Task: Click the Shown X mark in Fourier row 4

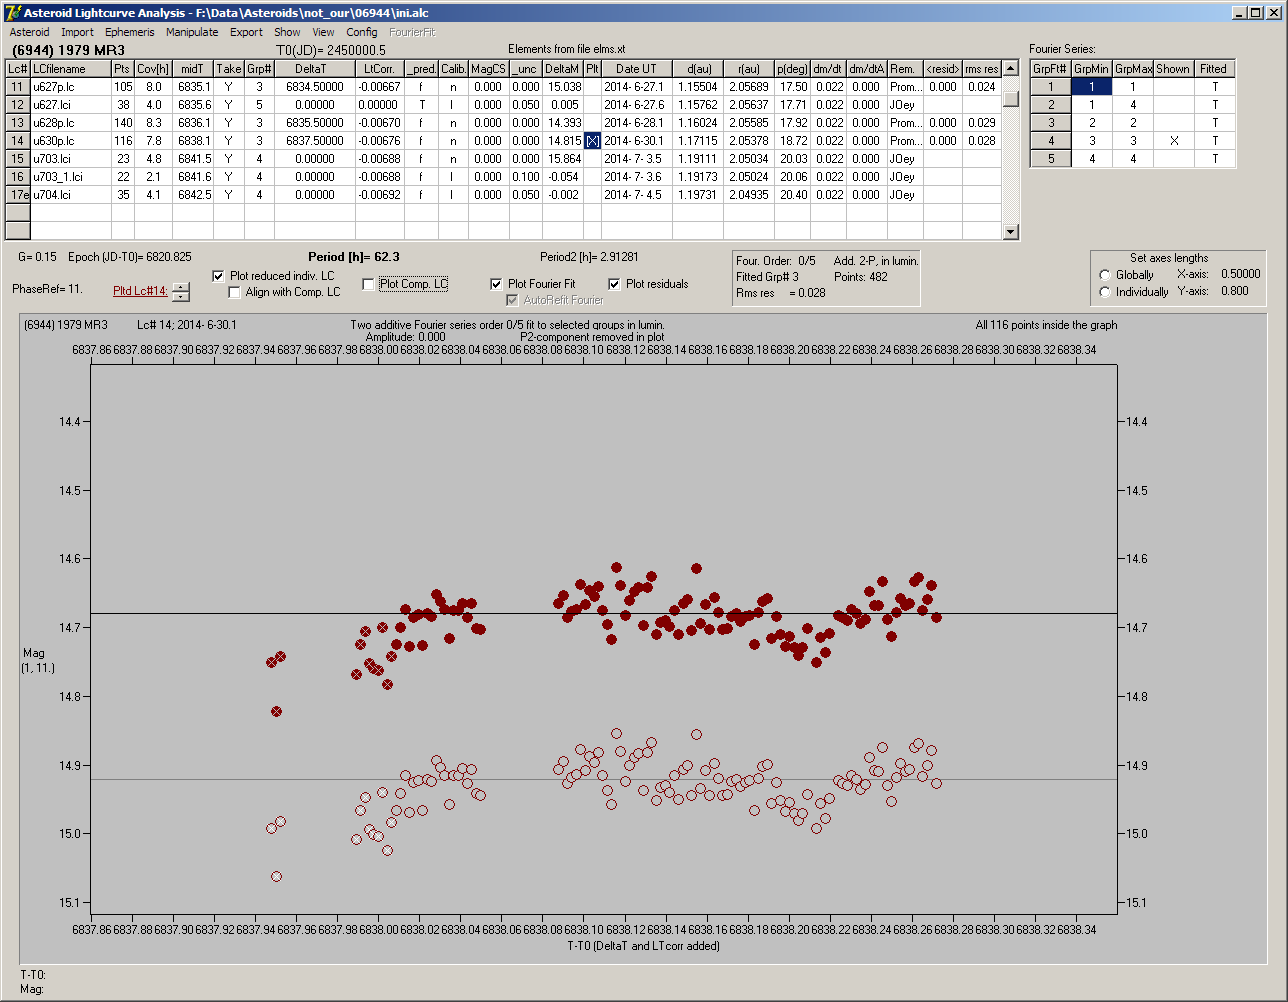Action: pyautogui.click(x=1173, y=141)
